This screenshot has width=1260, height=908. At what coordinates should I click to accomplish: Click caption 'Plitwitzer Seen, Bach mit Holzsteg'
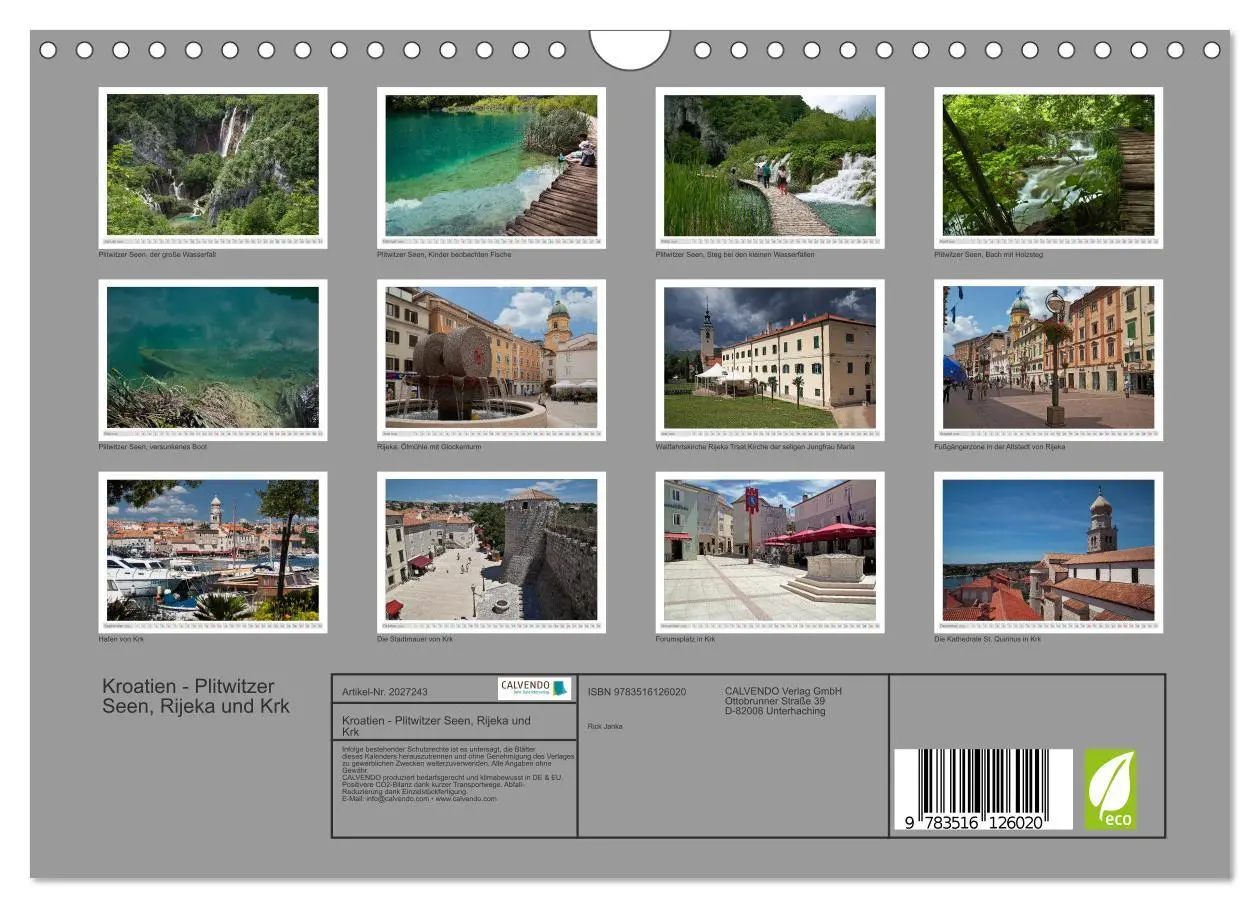989,255
